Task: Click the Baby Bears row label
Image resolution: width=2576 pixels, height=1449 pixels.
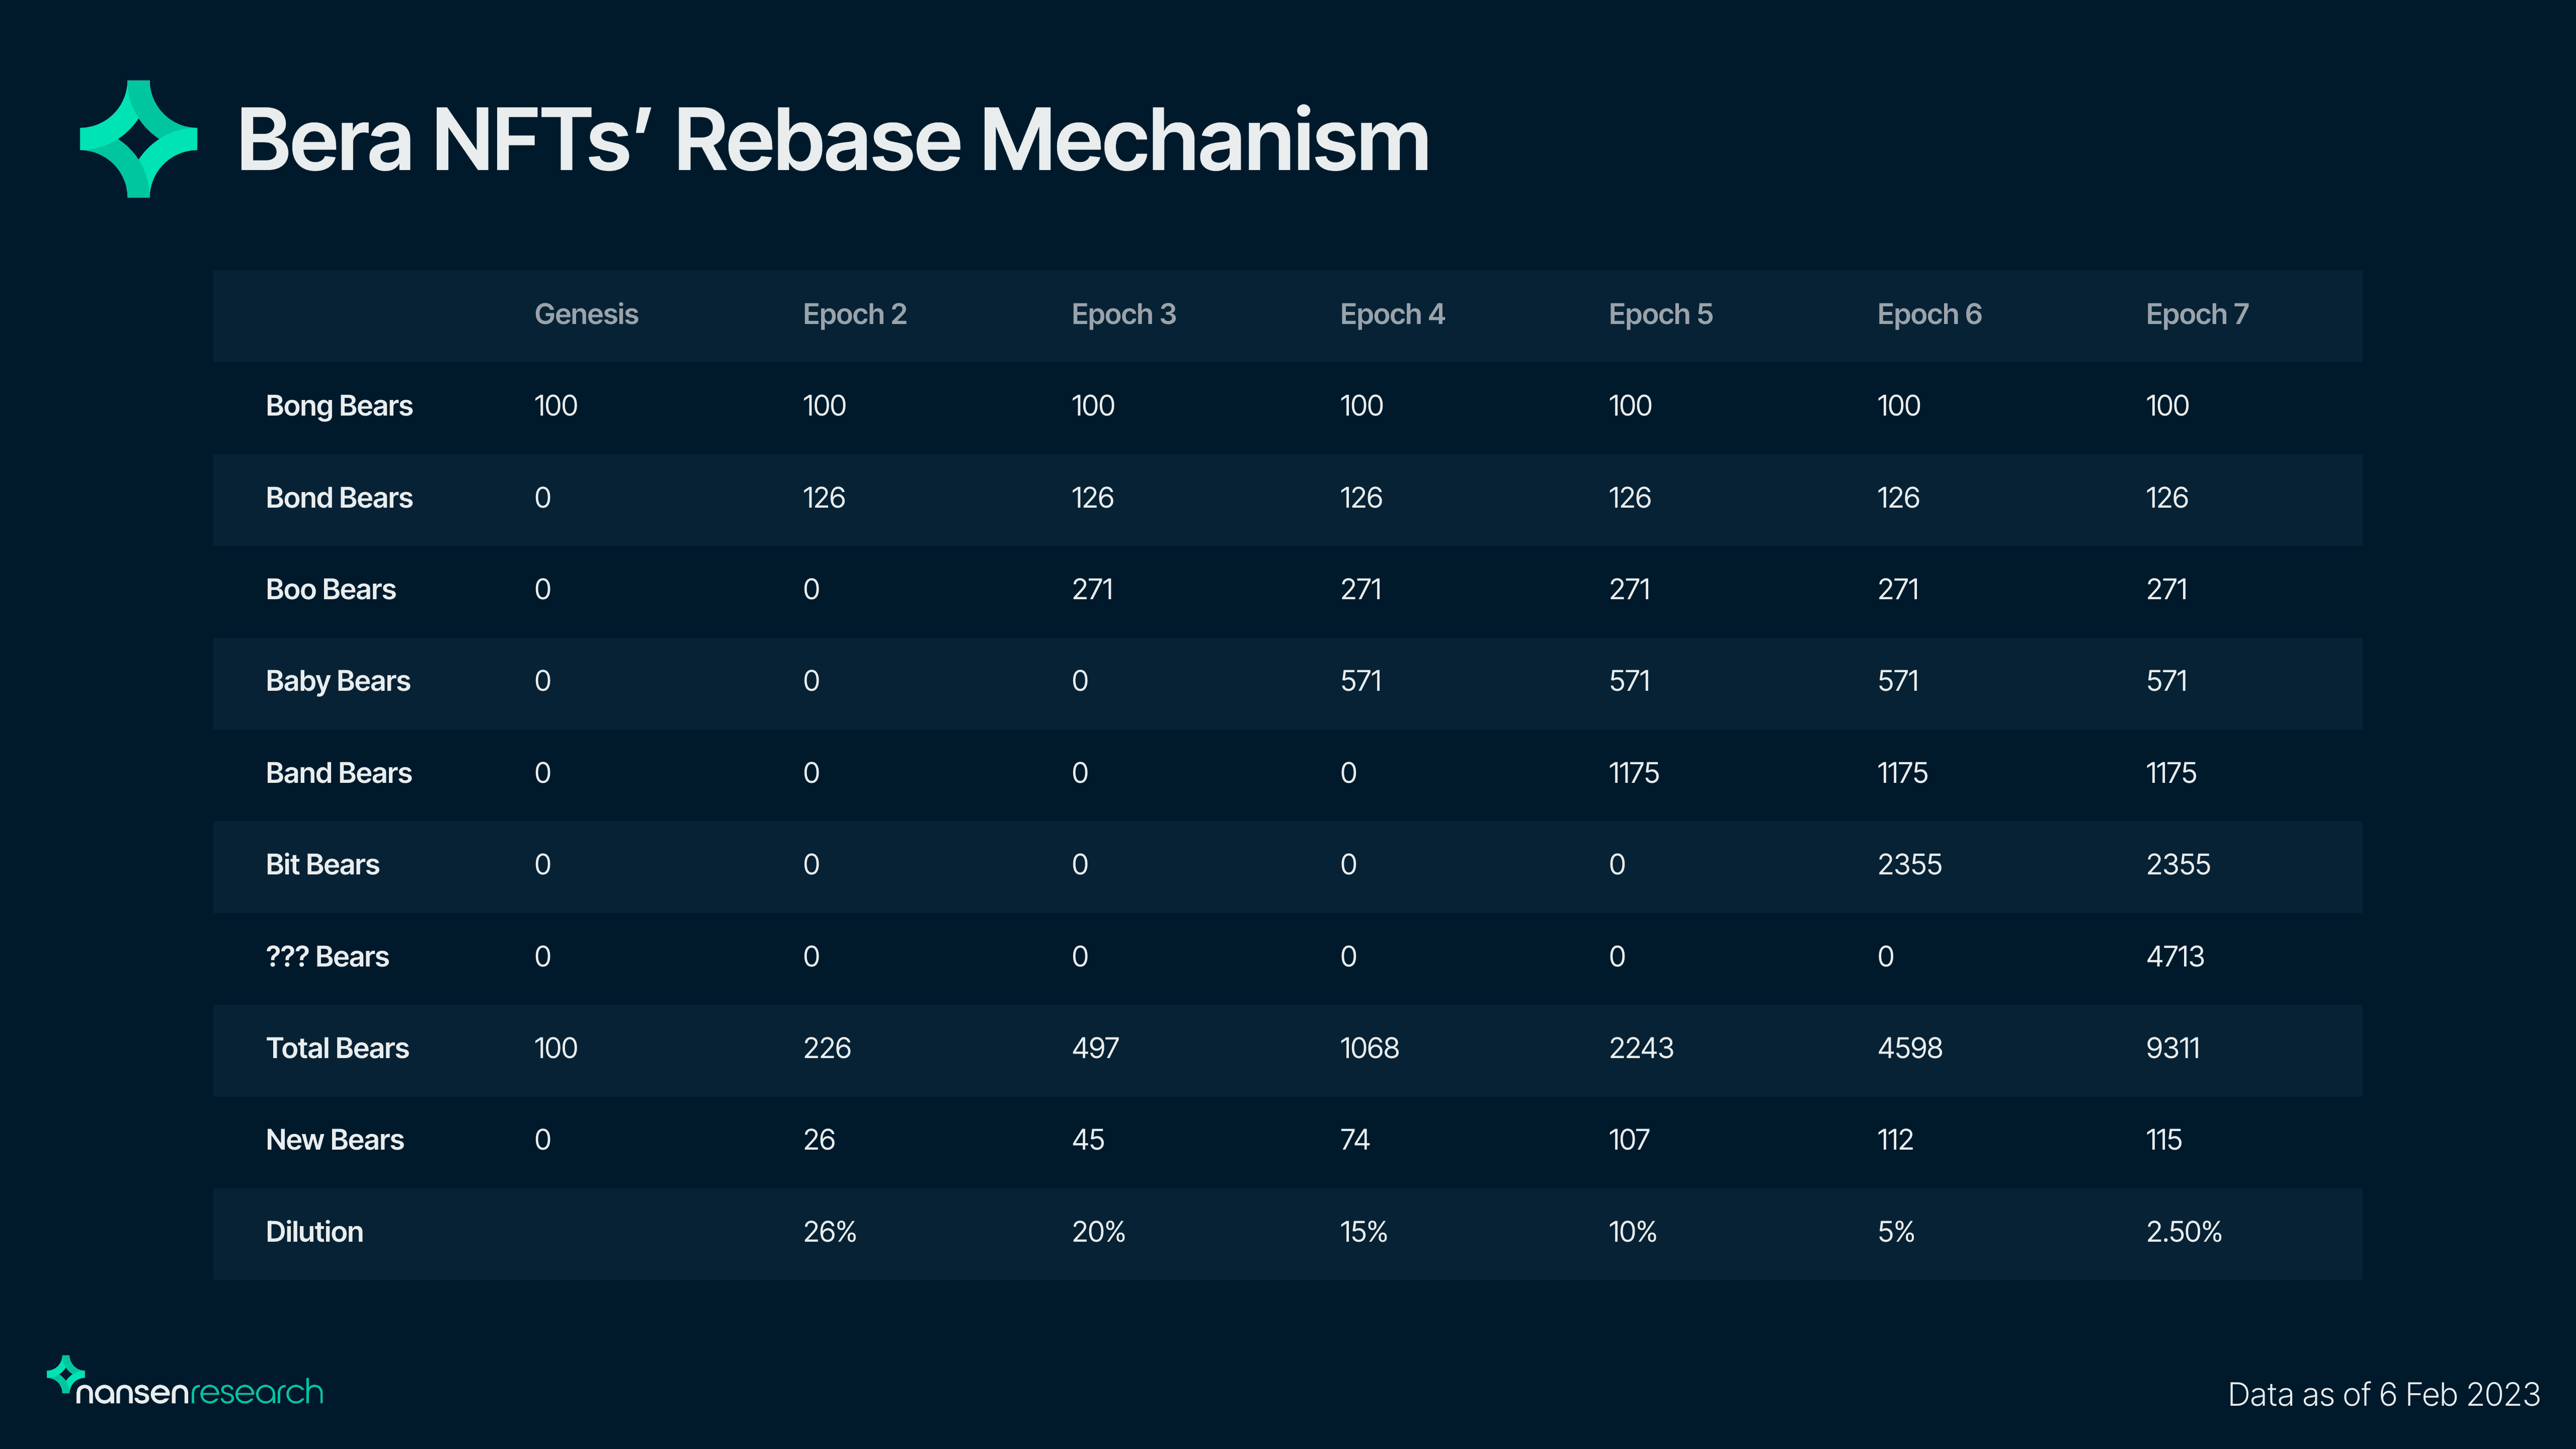Action: click(338, 681)
